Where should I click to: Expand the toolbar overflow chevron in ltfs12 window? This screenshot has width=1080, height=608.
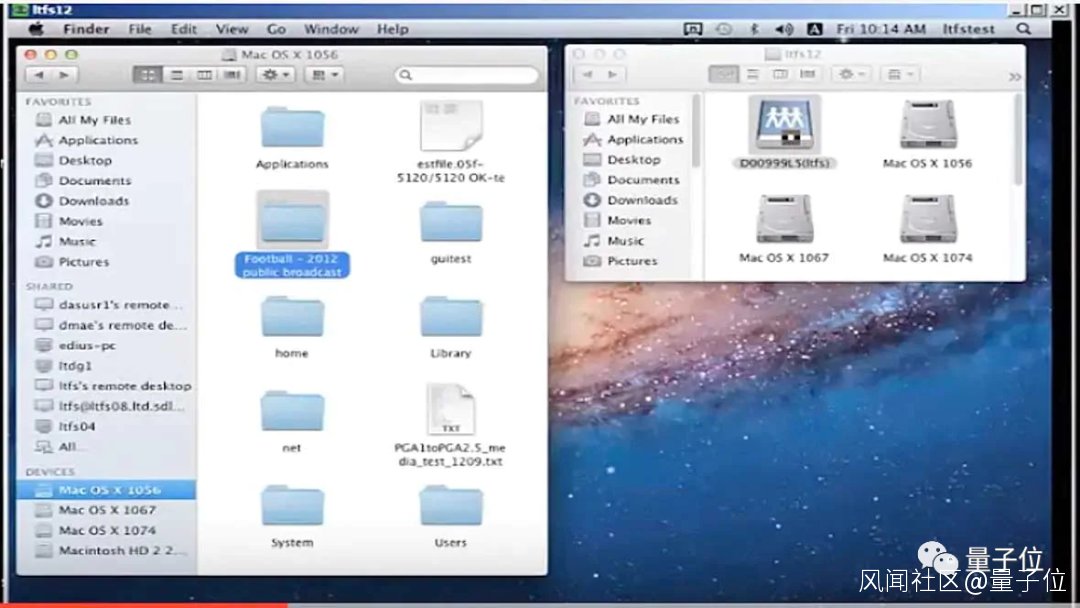[1014, 76]
